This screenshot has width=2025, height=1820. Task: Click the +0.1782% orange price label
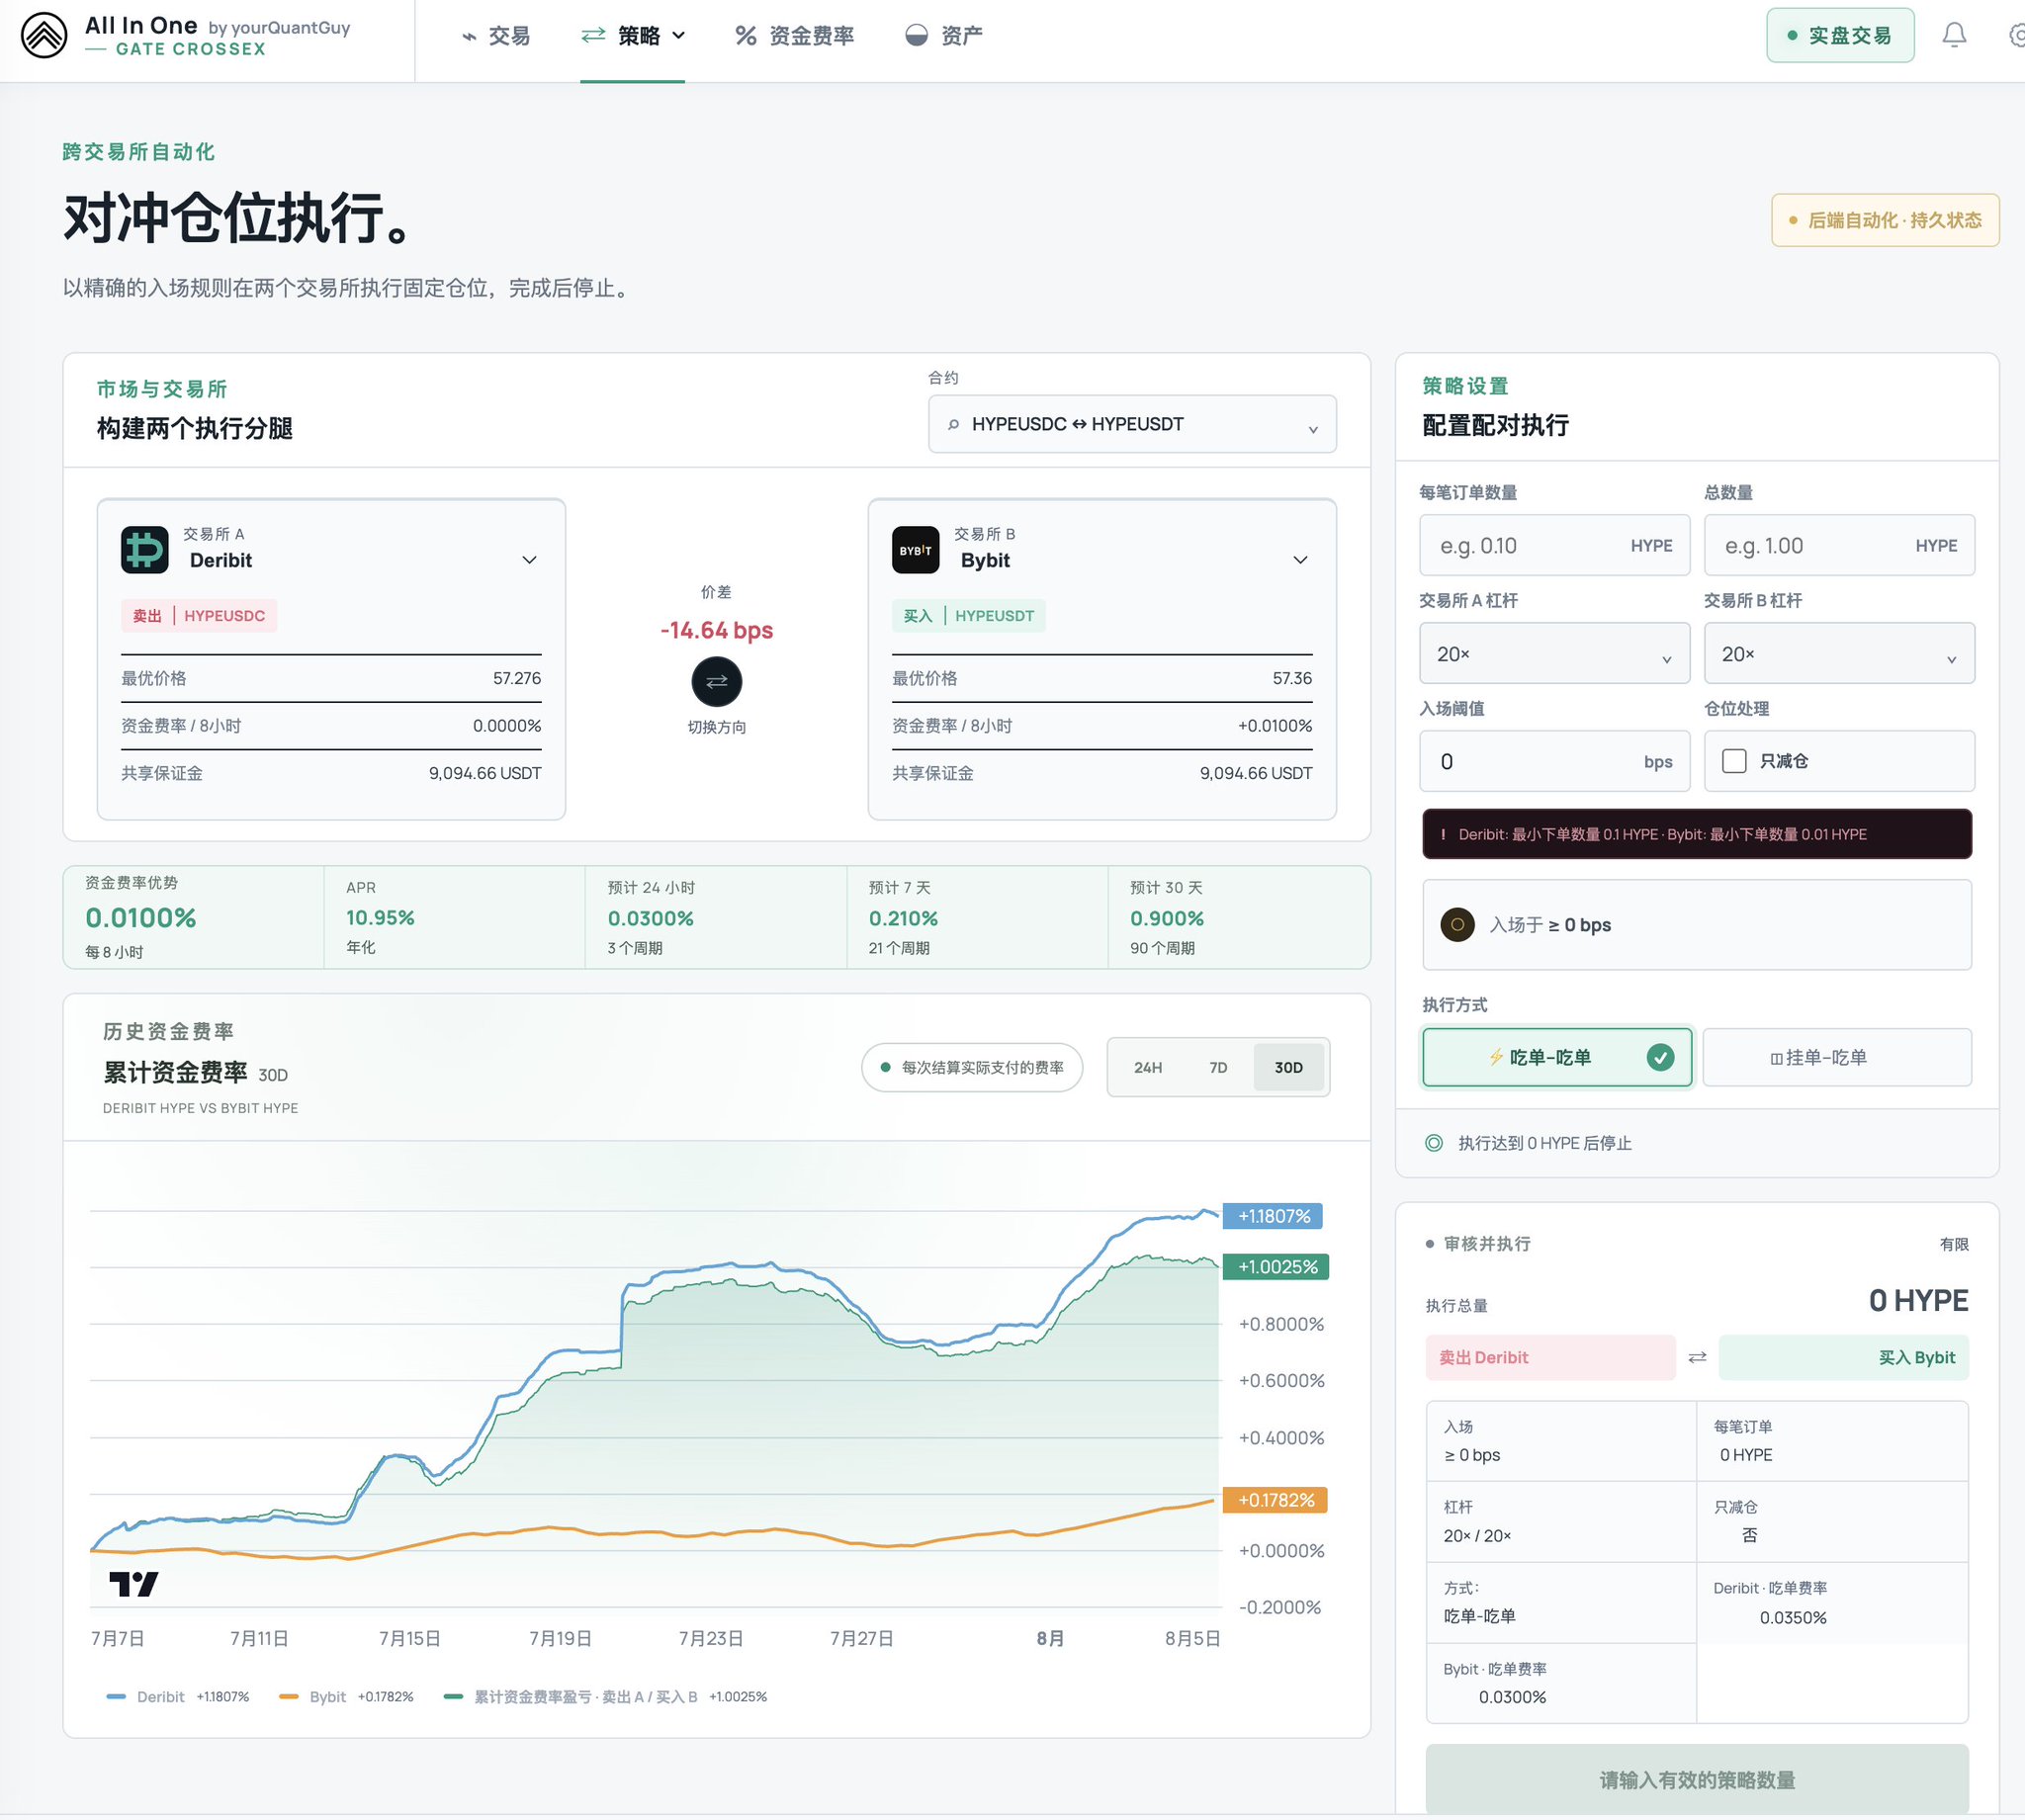point(1275,1500)
